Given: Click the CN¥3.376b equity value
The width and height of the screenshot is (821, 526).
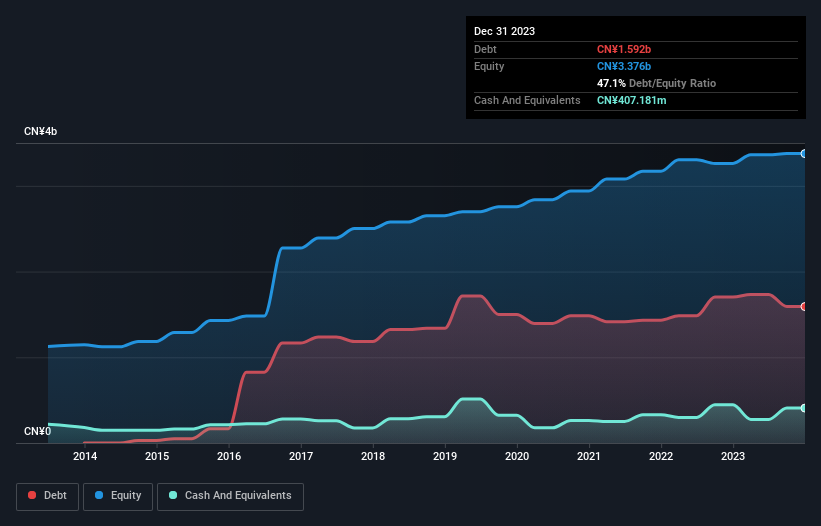Looking at the screenshot, I should (x=624, y=66).
